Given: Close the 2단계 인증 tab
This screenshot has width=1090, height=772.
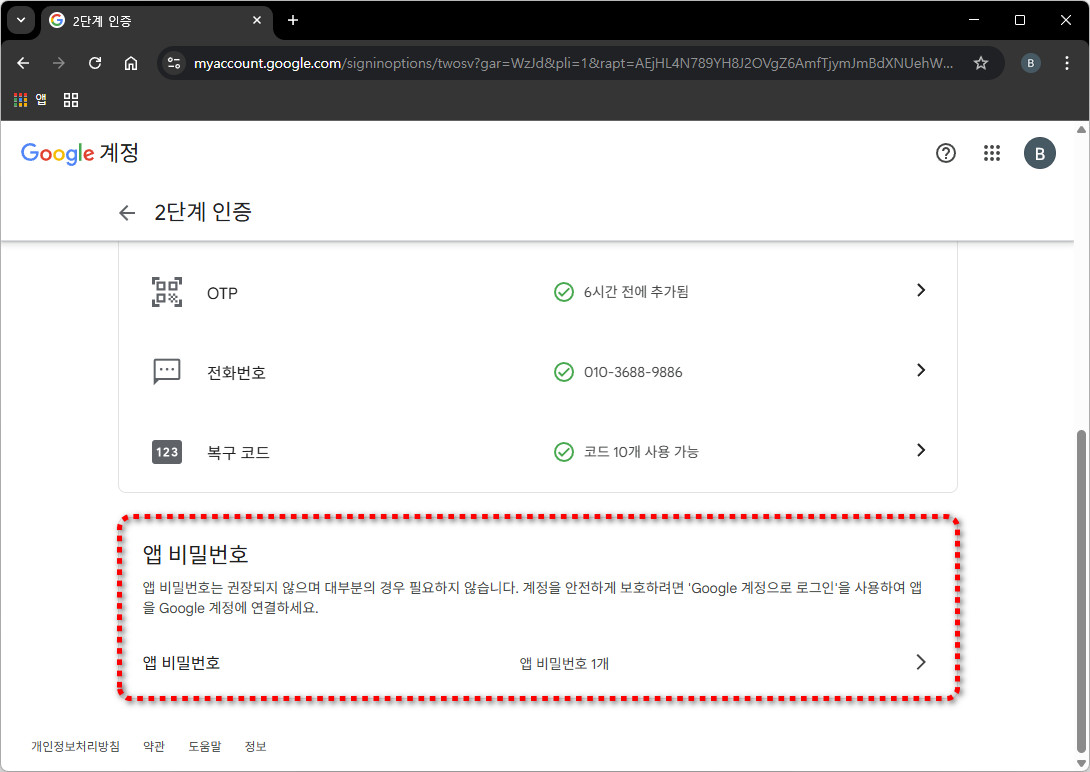Looking at the screenshot, I should pos(257,20).
